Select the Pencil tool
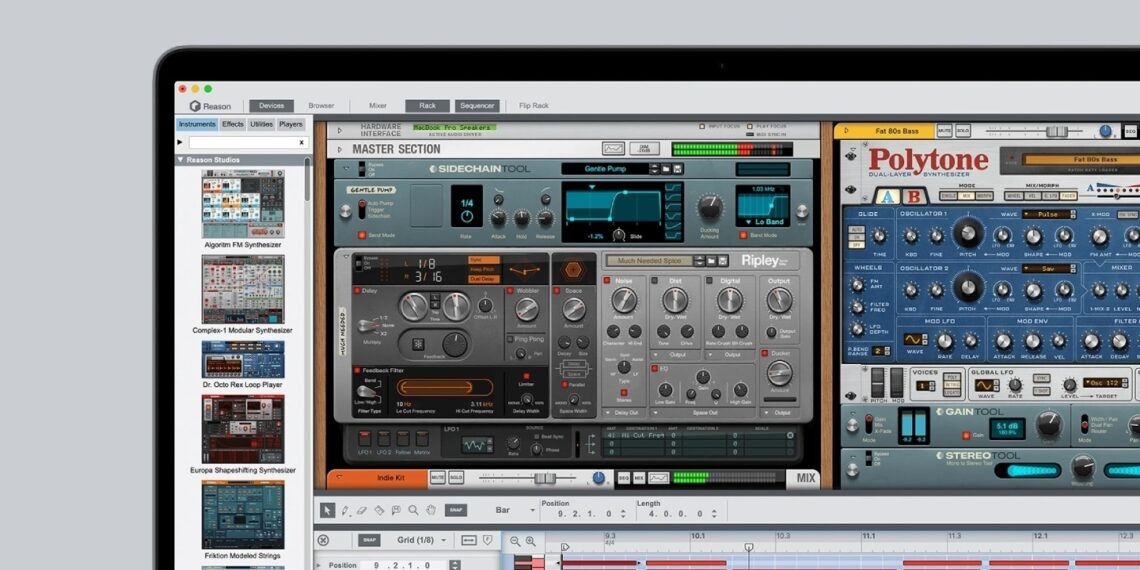The width and height of the screenshot is (1140, 570). tap(345, 510)
